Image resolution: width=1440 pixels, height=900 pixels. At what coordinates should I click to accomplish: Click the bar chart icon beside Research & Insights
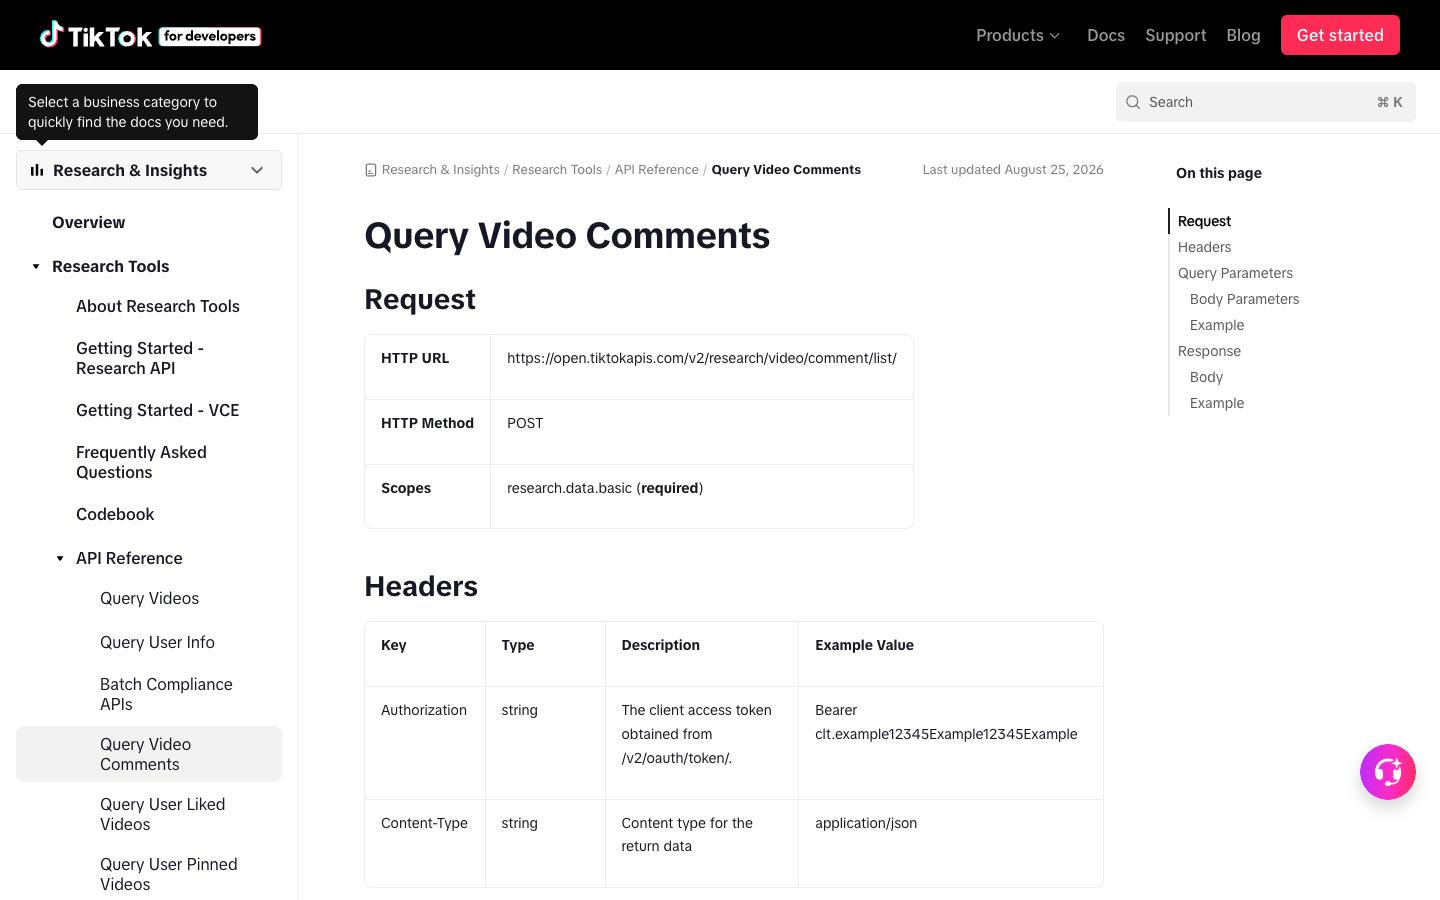pyautogui.click(x=37, y=170)
